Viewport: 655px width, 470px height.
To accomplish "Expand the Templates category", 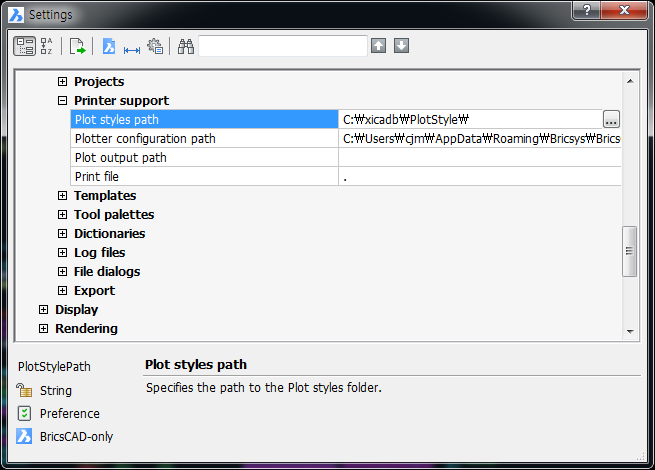I will [x=62, y=196].
